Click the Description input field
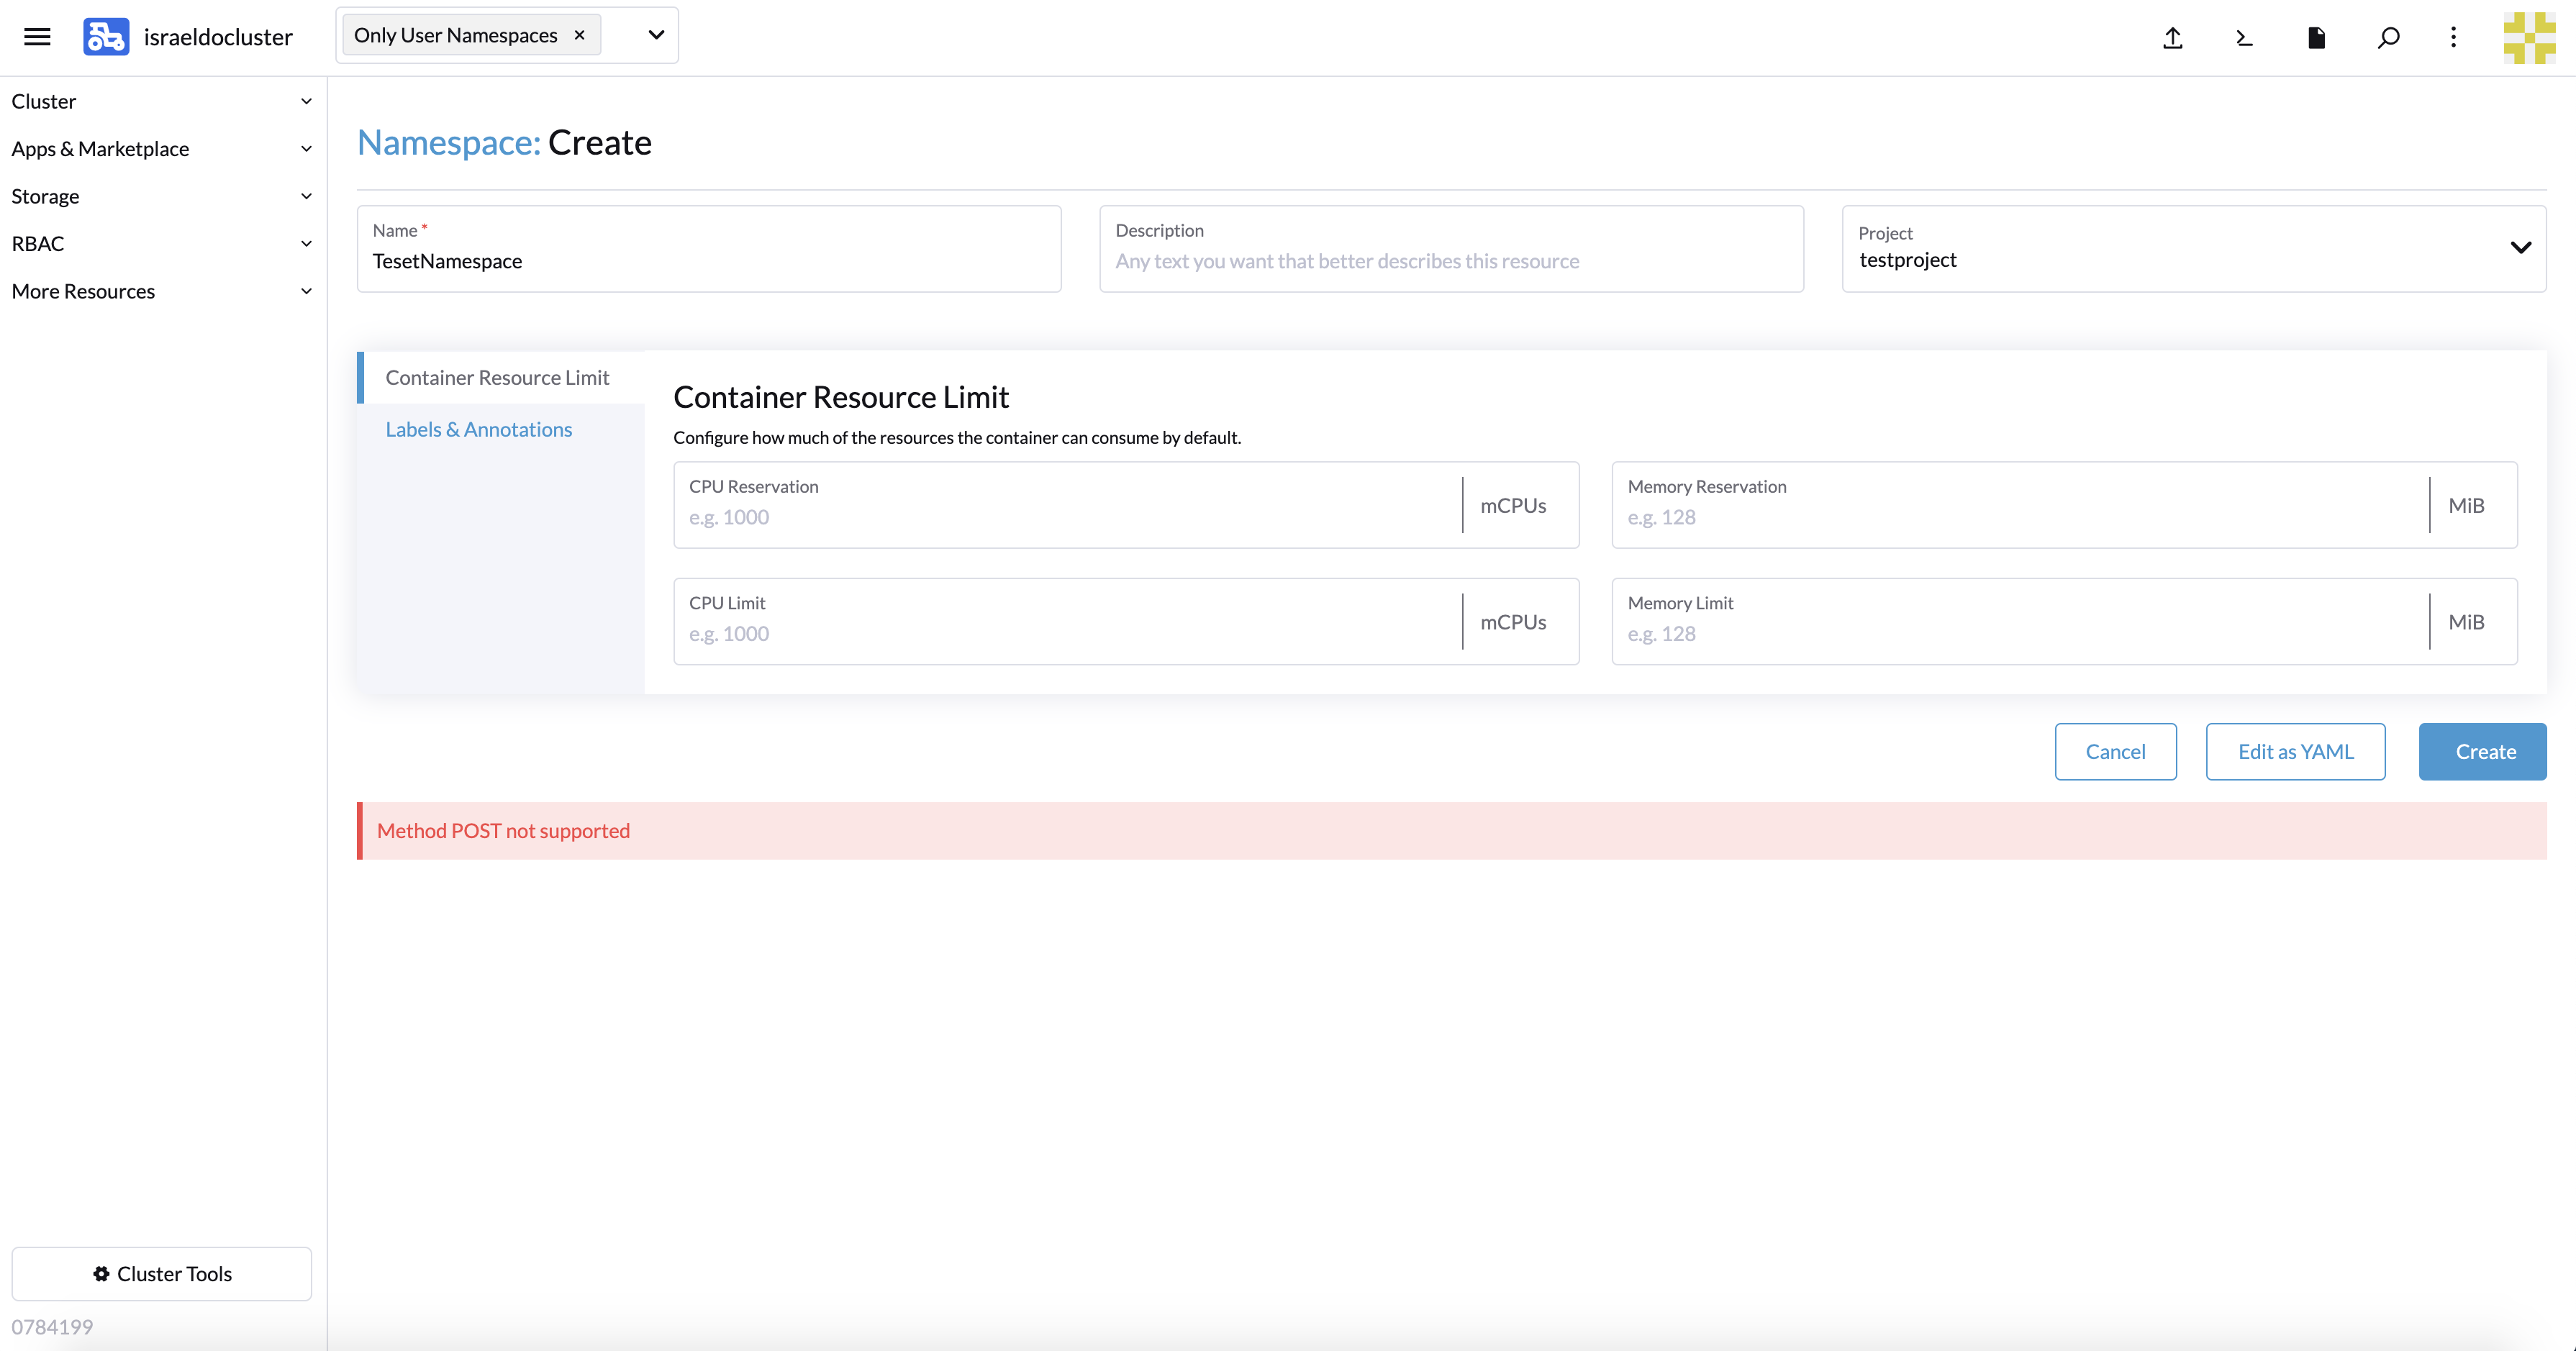 pos(1451,261)
